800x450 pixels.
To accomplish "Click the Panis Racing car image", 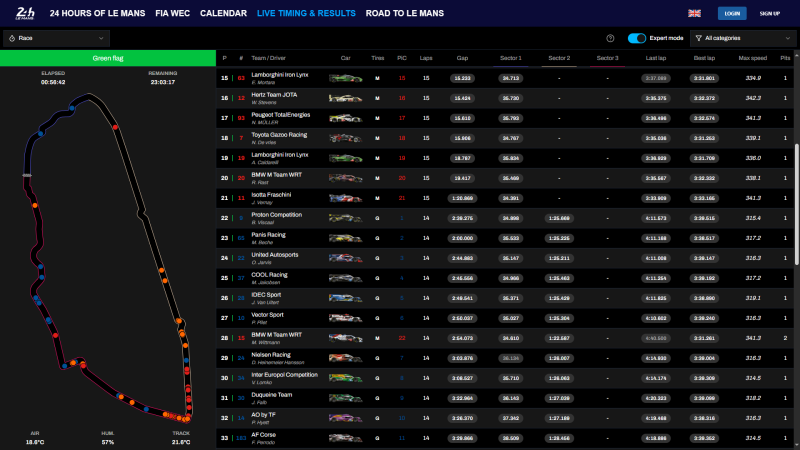I will (x=345, y=238).
